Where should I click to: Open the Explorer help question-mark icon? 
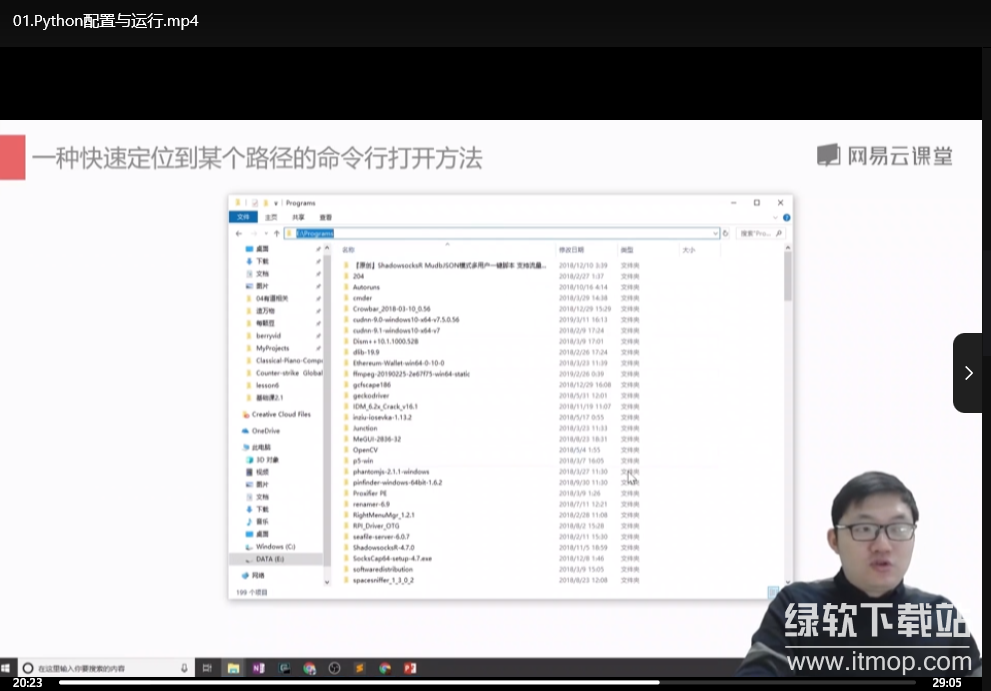787,216
